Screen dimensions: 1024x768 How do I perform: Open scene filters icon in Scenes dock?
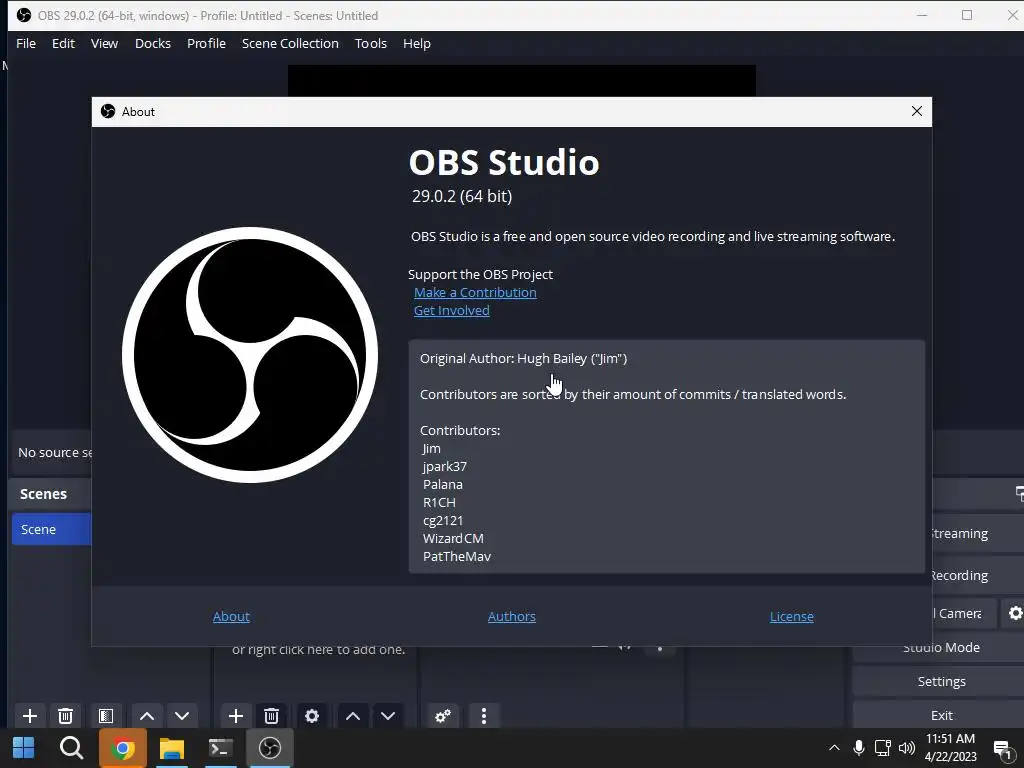click(105, 716)
